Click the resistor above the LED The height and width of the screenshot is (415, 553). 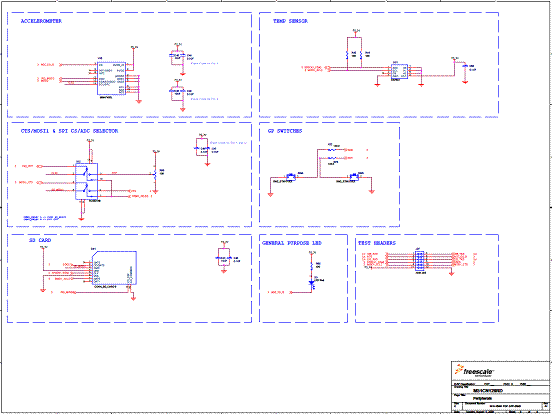tap(312, 265)
